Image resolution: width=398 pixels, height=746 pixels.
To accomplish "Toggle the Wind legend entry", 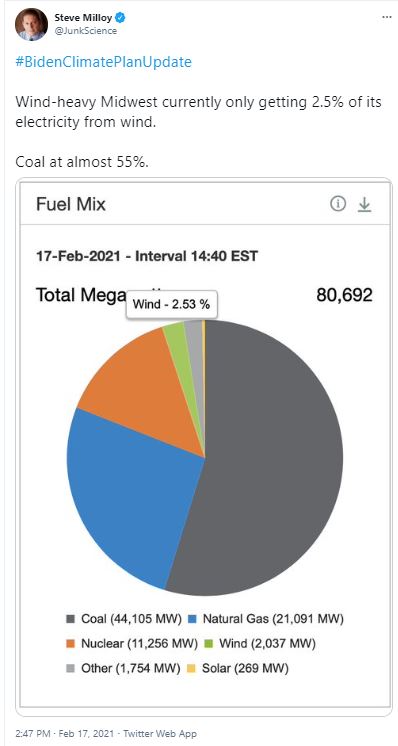I will coord(261,644).
